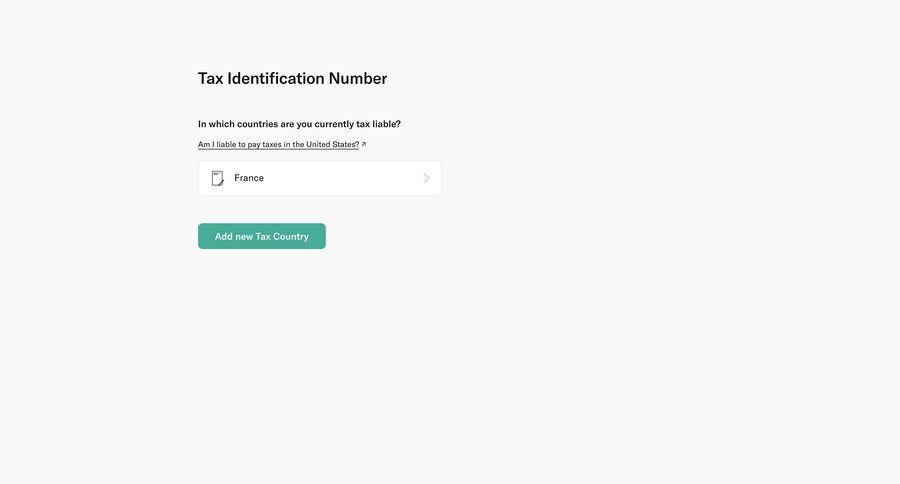Follow the "Am I liable" help link
The height and width of the screenshot is (484, 900).
click(278, 145)
